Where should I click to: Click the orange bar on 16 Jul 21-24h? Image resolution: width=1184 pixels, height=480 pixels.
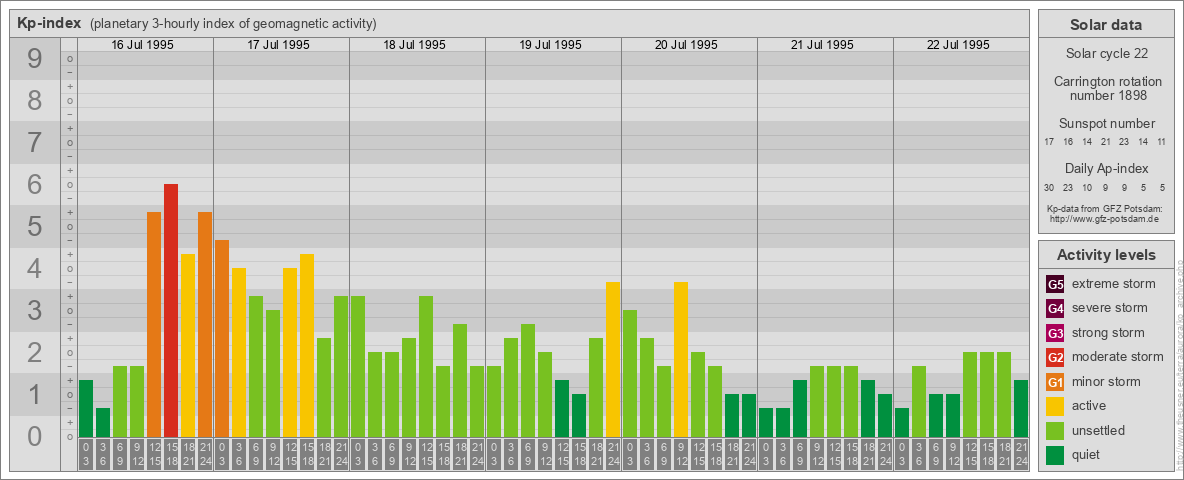[x=205, y=324]
